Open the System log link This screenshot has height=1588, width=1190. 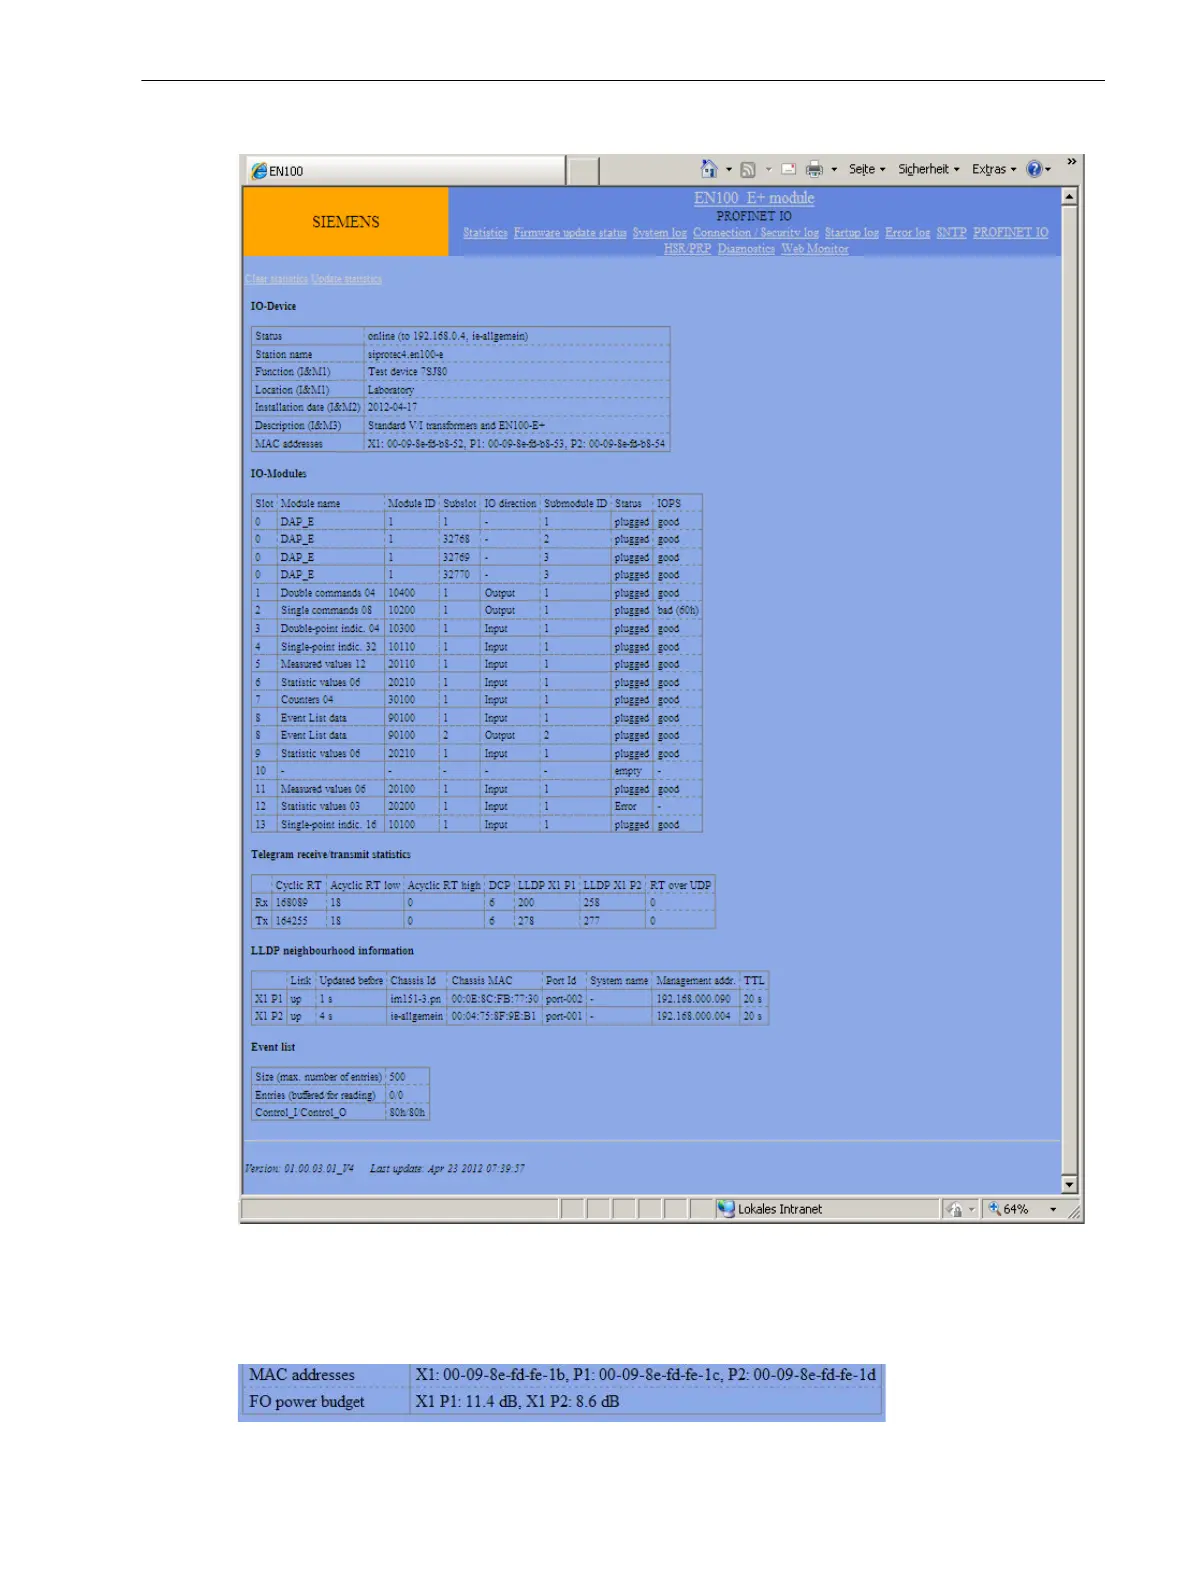[x=659, y=233]
